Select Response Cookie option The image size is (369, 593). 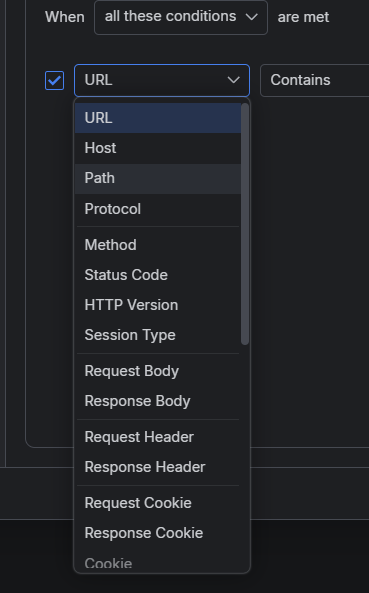point(158,533)
